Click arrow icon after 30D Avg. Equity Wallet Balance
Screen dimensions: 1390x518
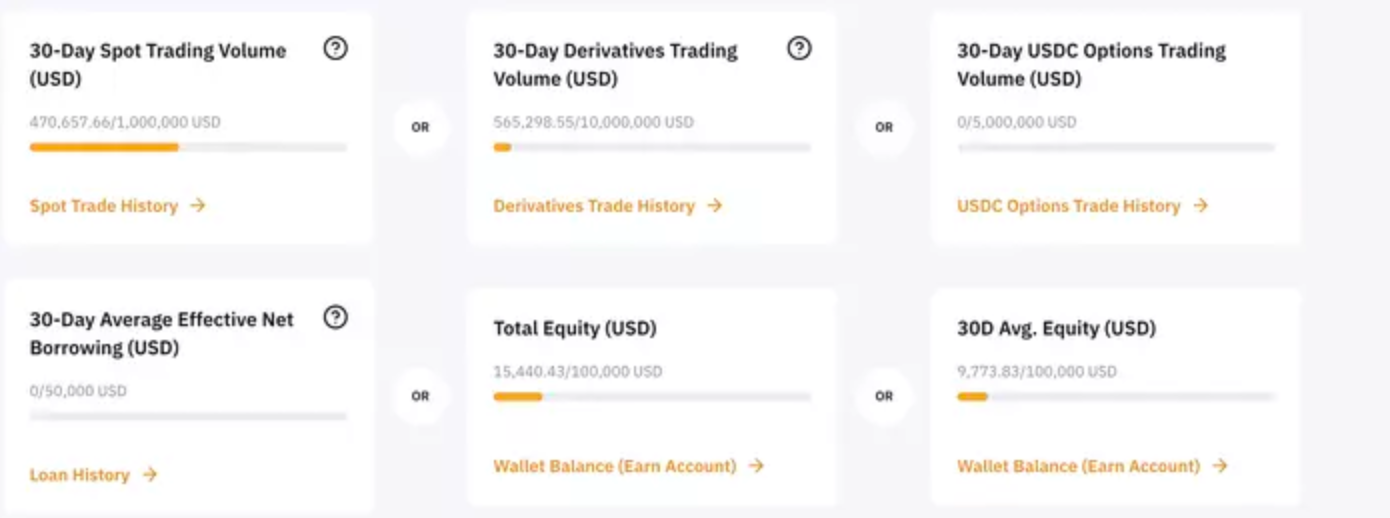pos(1220,465)
